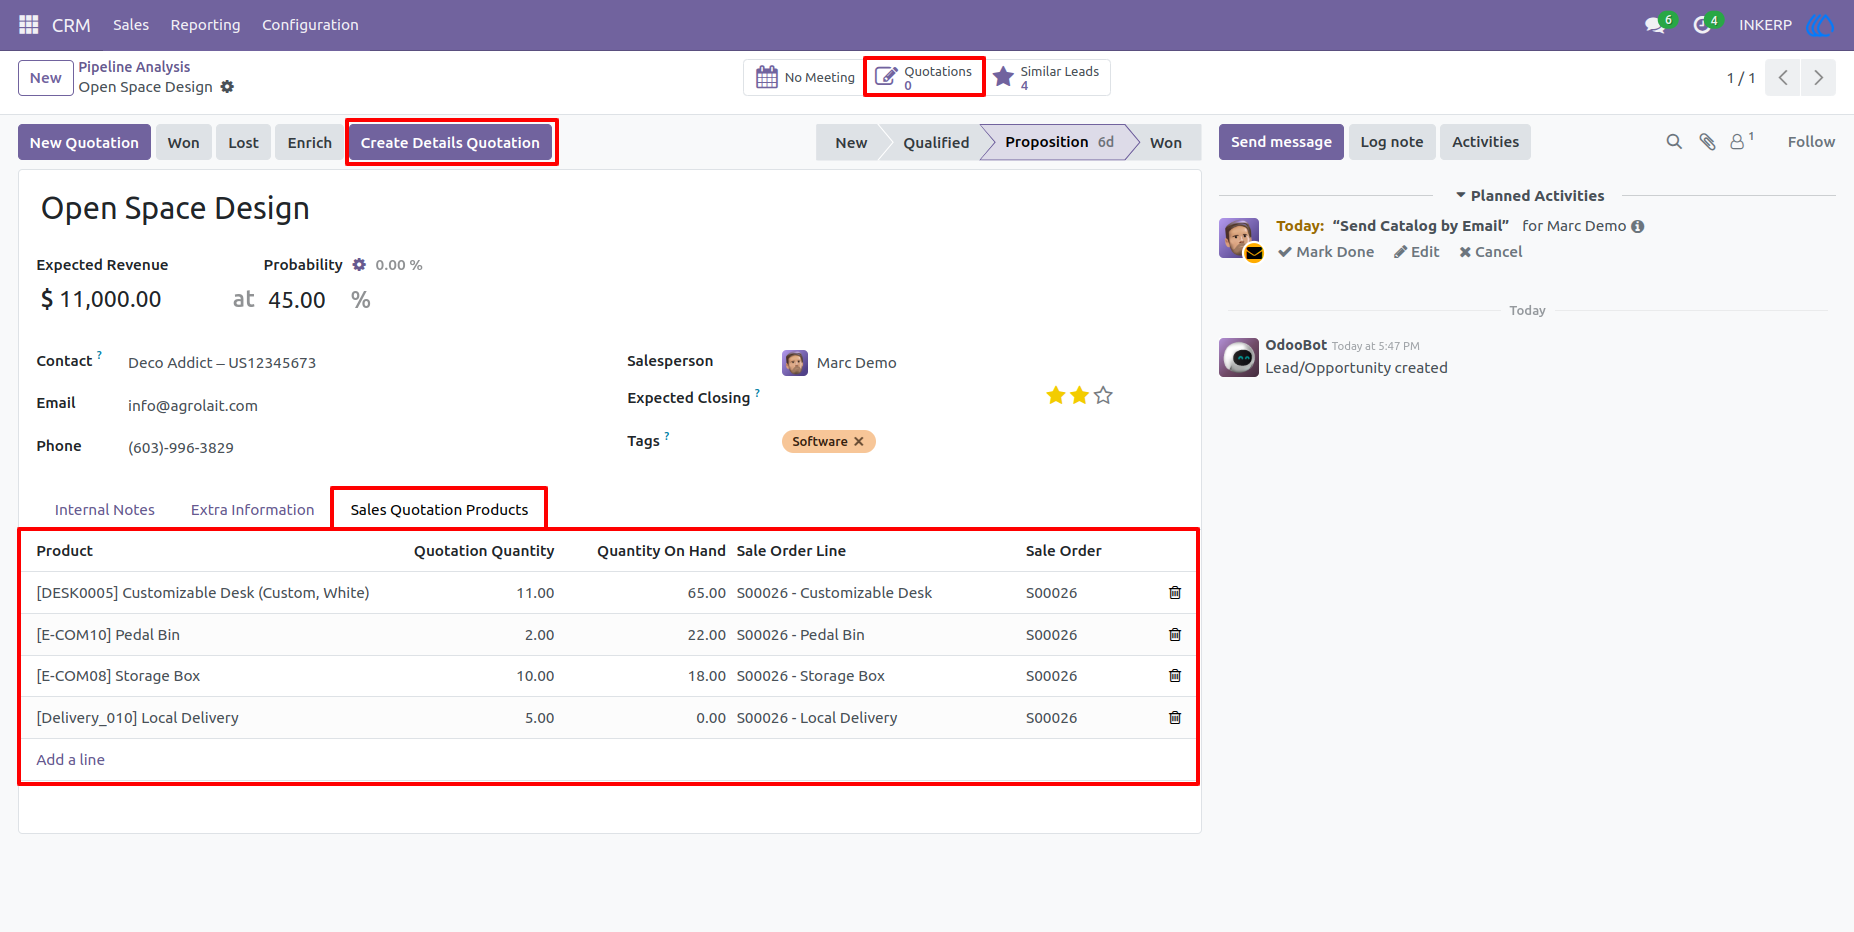Click the New Quotation button

pyautogui.click(x=84, y=143)
